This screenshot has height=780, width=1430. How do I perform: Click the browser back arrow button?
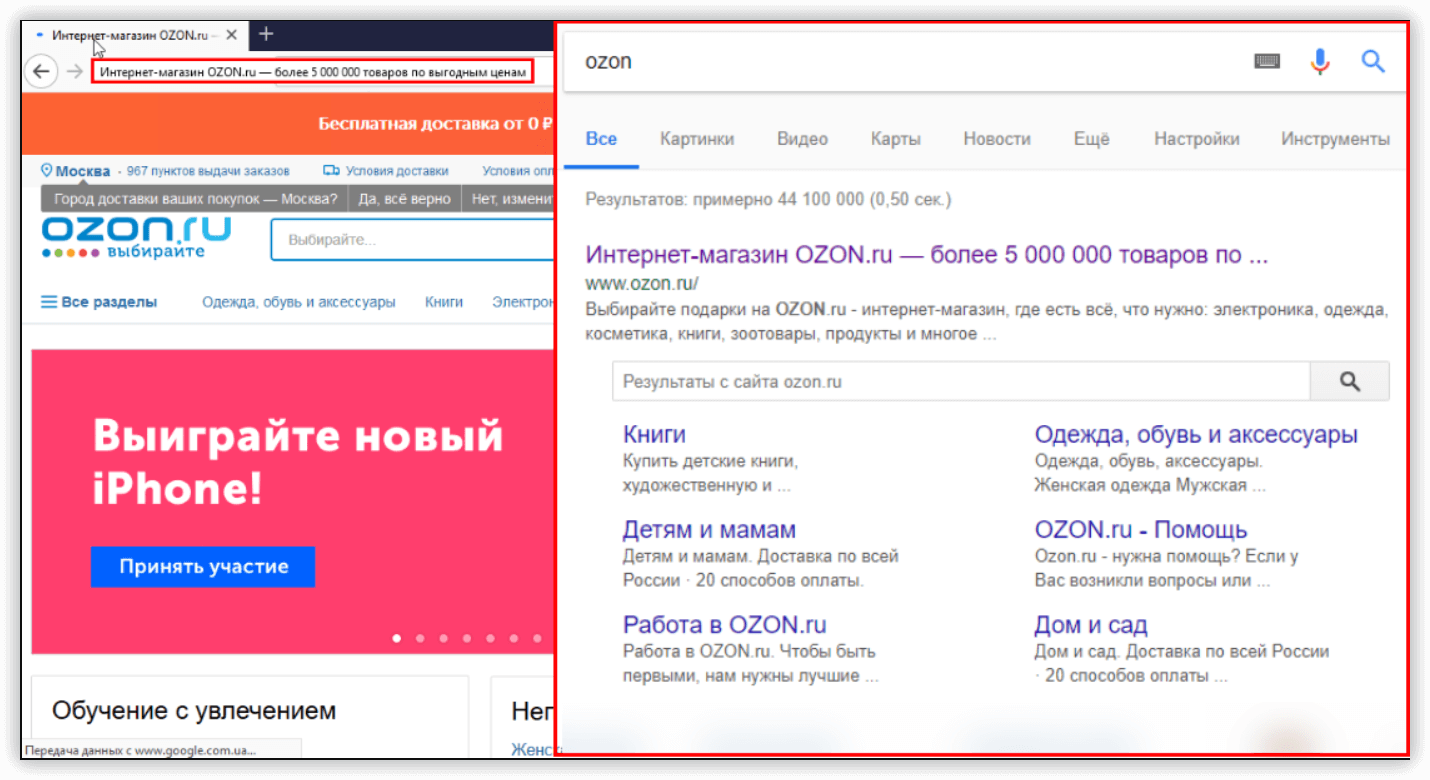pyautogui.click(x=40, y=71)
